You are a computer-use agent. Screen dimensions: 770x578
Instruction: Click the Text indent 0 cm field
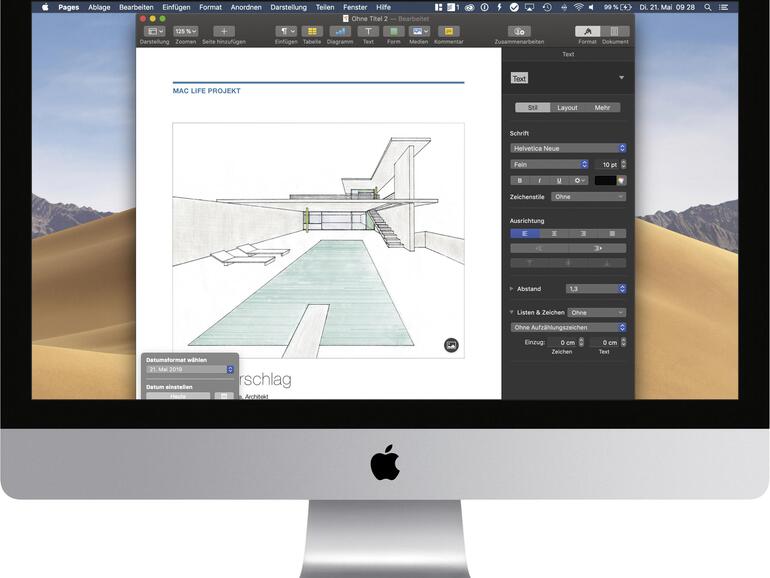point(607,342)
